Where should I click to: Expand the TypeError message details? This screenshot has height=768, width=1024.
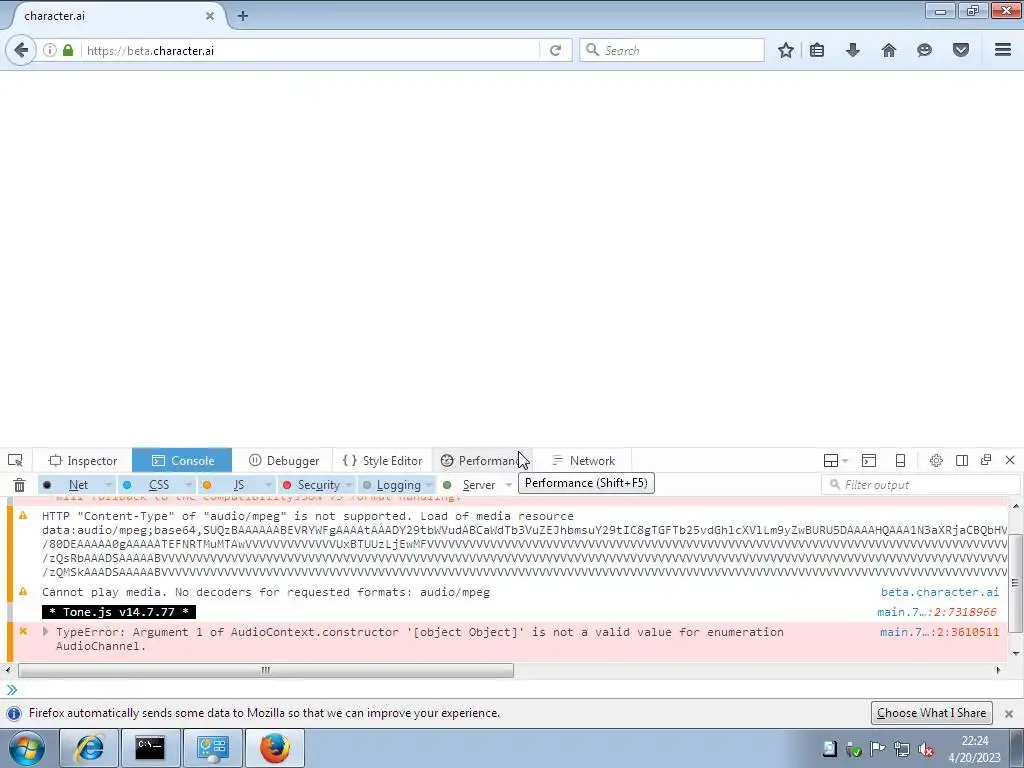45,632
